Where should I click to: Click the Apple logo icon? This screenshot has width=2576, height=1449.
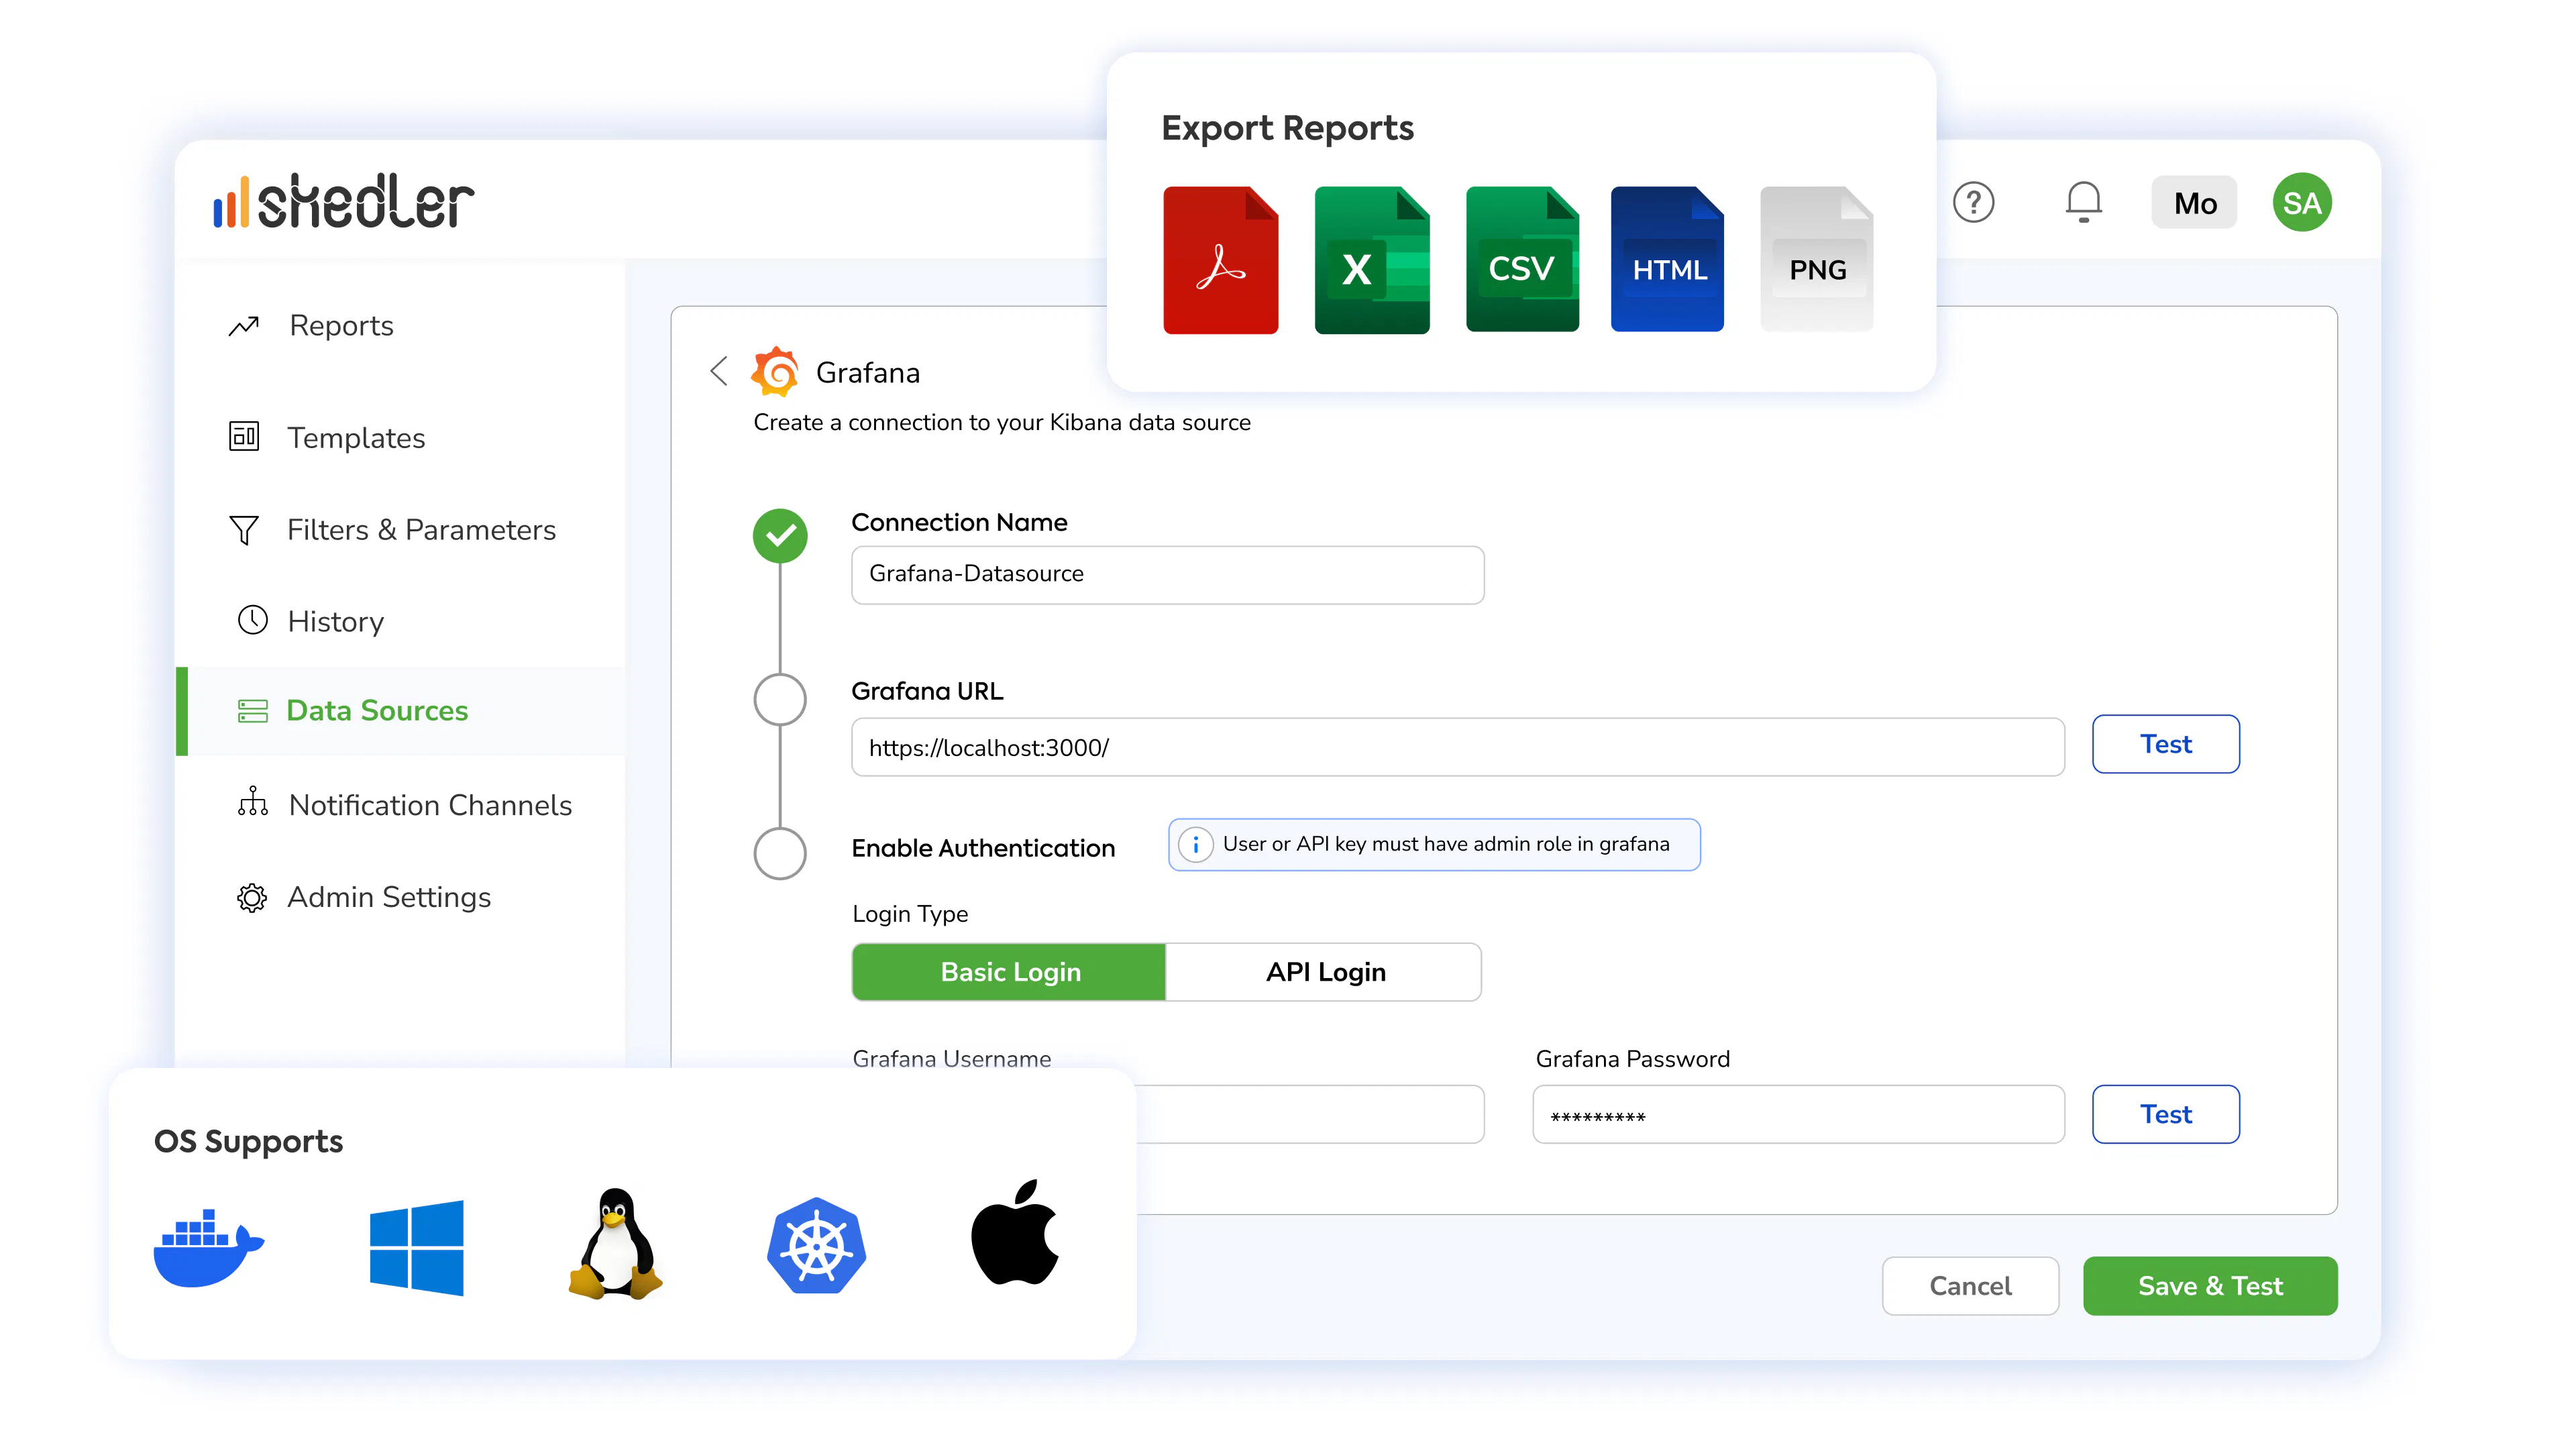point(1016,1232)
